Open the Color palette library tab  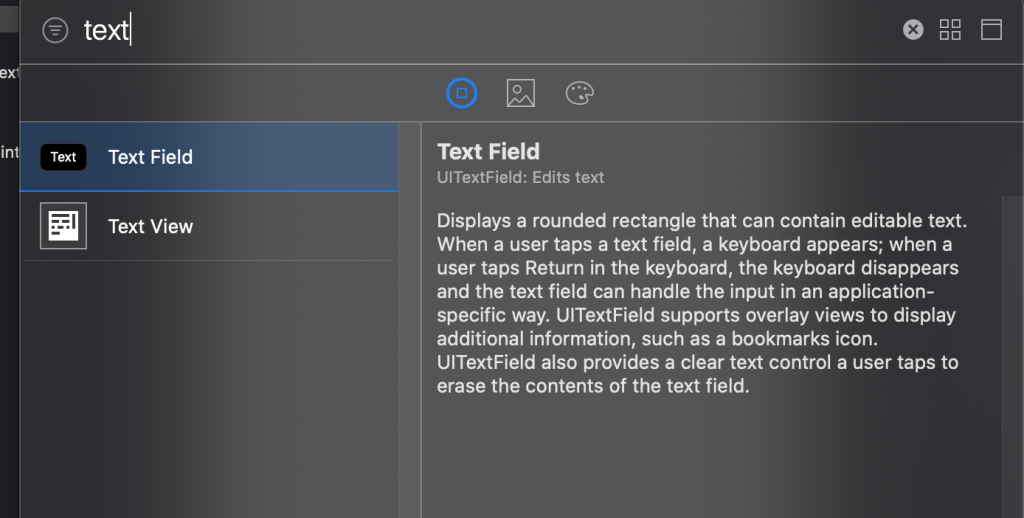pos(579,93)
